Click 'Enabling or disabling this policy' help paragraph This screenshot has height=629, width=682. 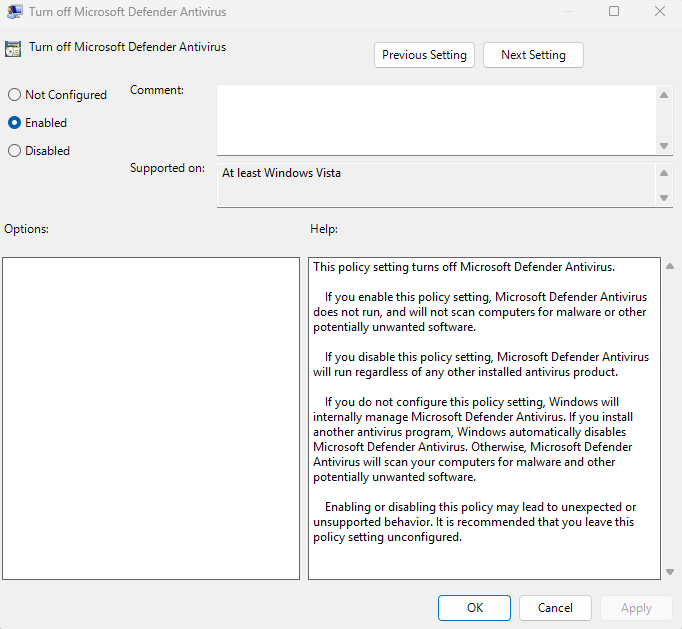pyautogui.click(x=475, y=522)
